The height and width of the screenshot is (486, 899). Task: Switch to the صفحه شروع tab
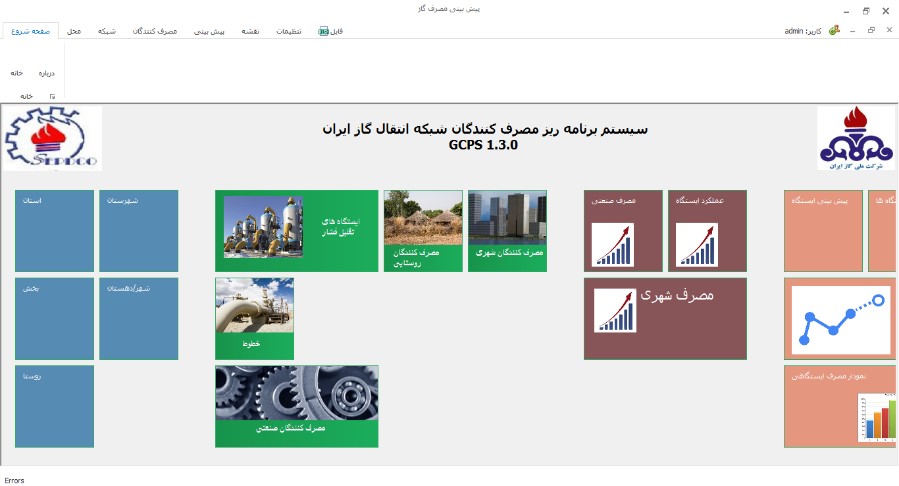click(30, 31)
